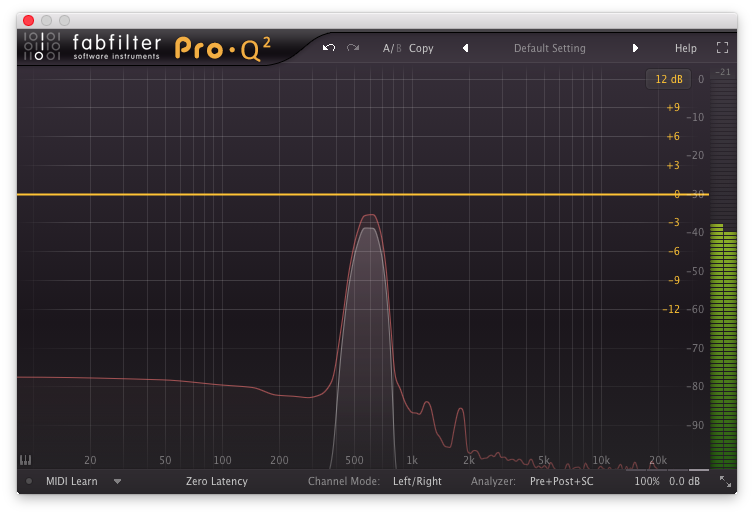
Task: Click the -12 yellow gain scale label
Action: tap(671, 309)
